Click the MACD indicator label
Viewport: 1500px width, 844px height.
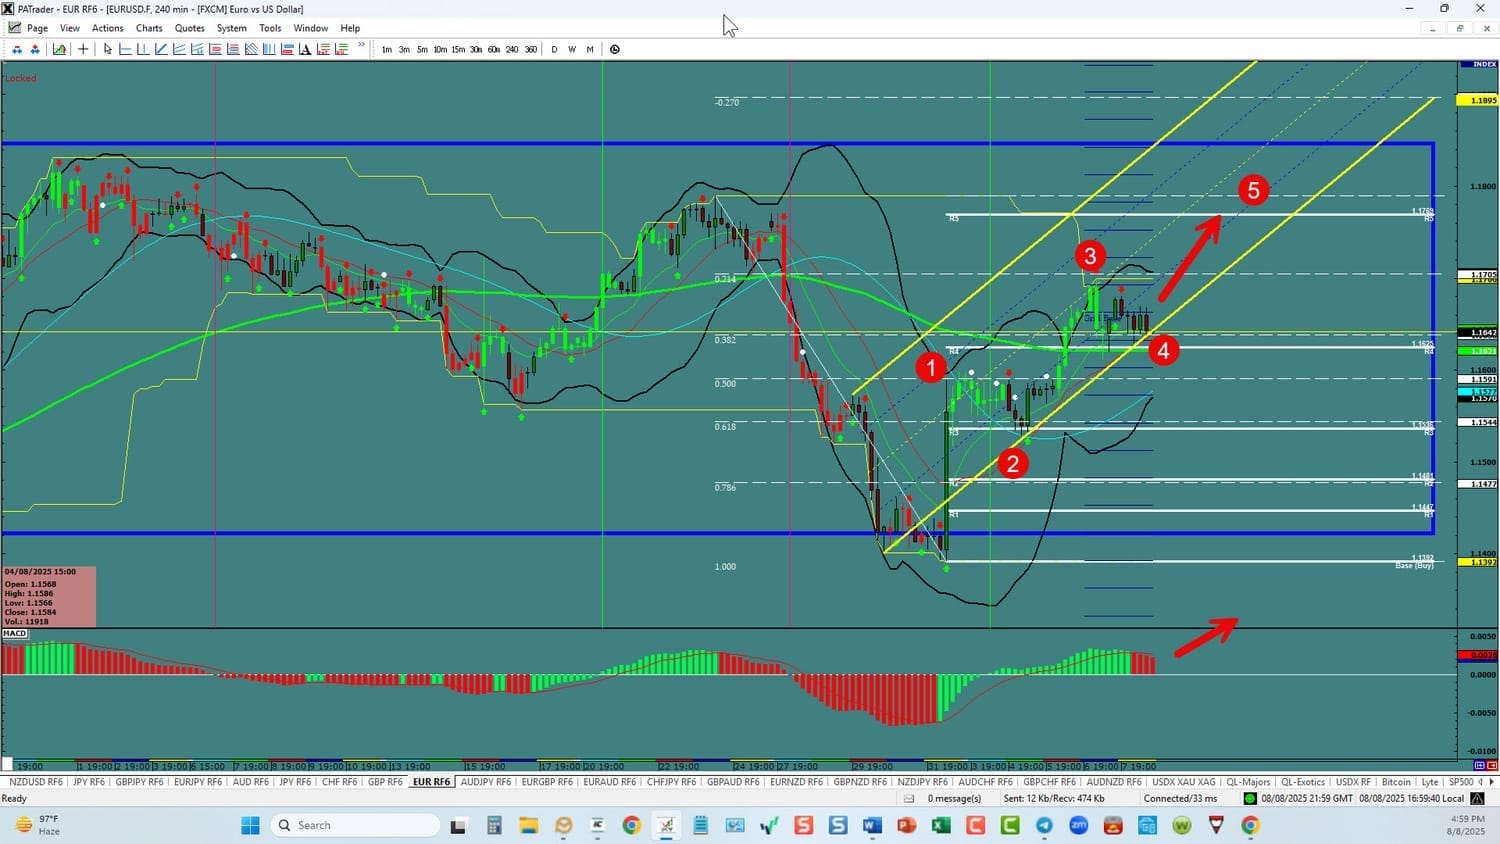coord(15,634)
